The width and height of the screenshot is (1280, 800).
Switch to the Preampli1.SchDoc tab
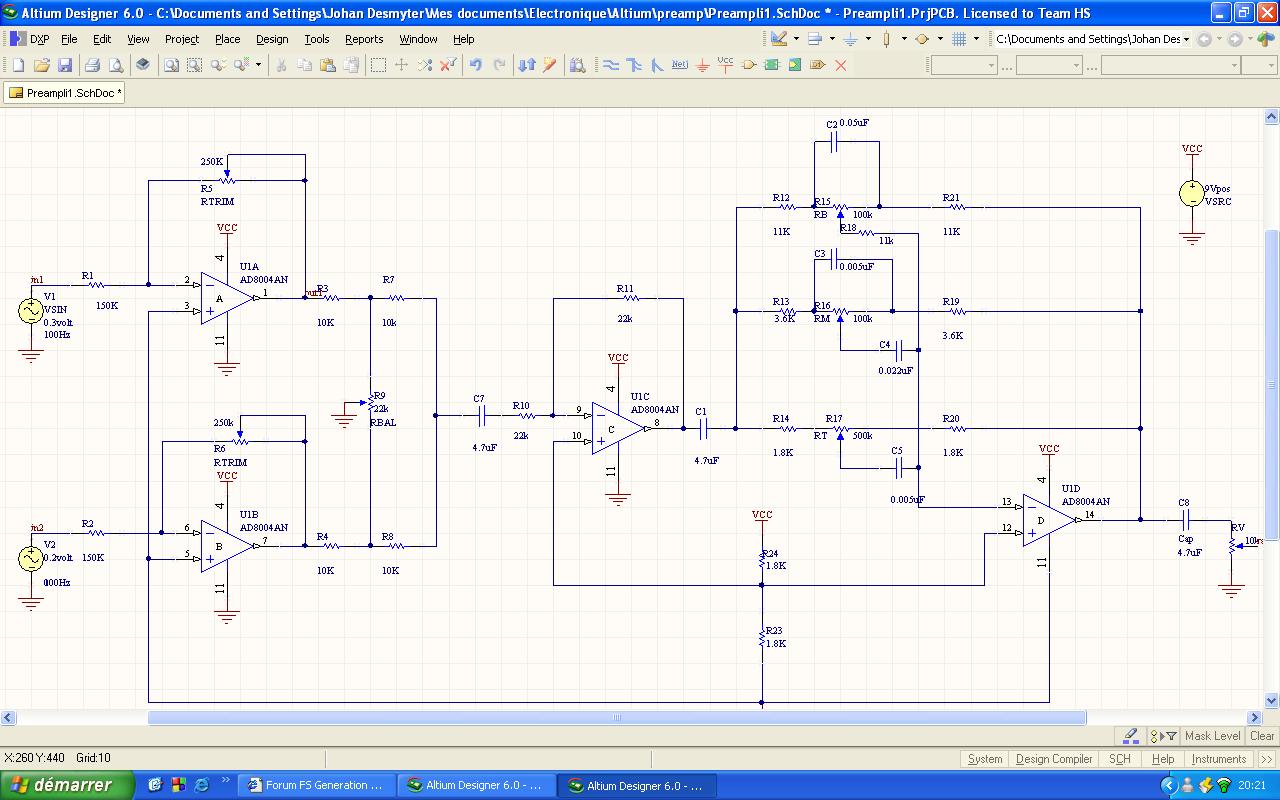(x=65, y=93)
